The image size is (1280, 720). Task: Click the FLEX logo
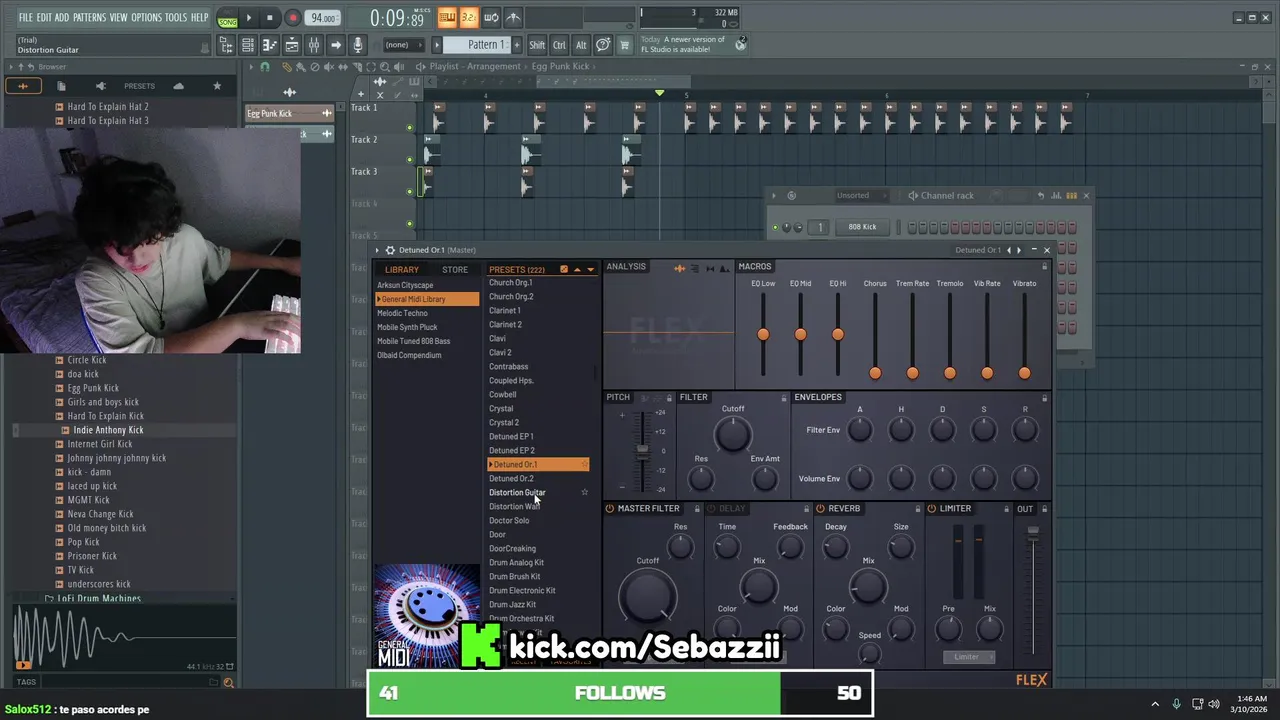tap(1031, 680)
